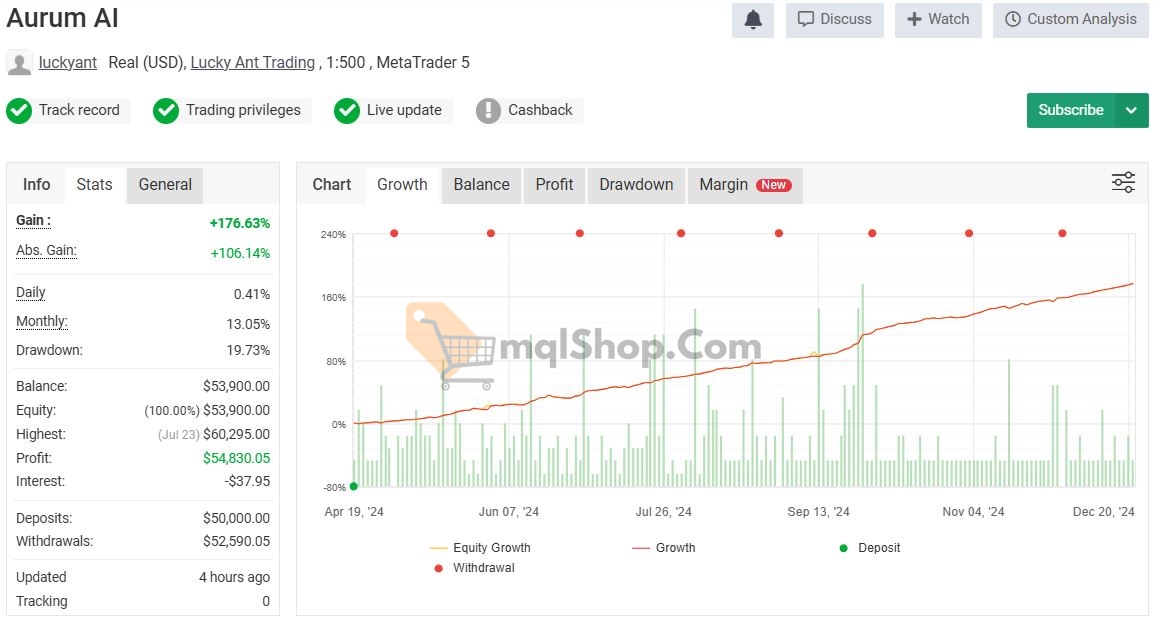Open the Lucky Ant Trading link
Viewport: 1160px width, 627px height.
pyautogui.click(x=252, y=63)
